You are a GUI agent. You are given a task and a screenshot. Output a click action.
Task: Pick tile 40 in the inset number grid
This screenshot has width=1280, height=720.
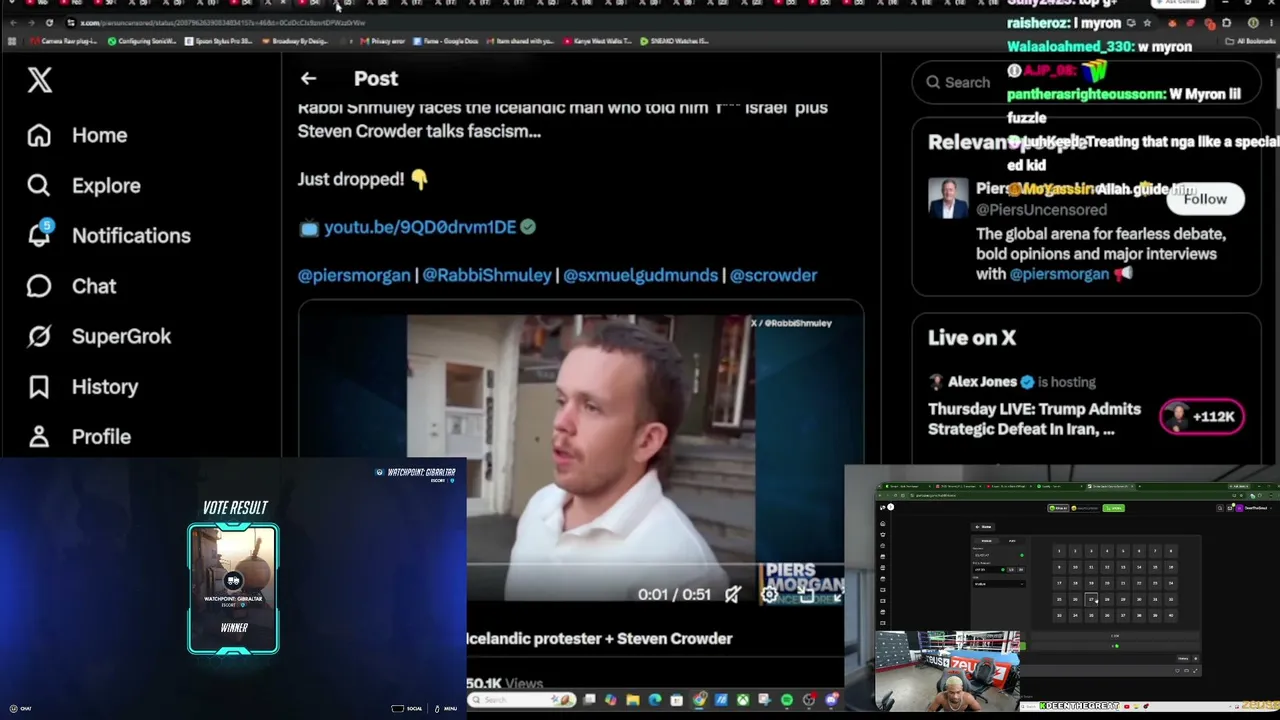point(1171,615)
